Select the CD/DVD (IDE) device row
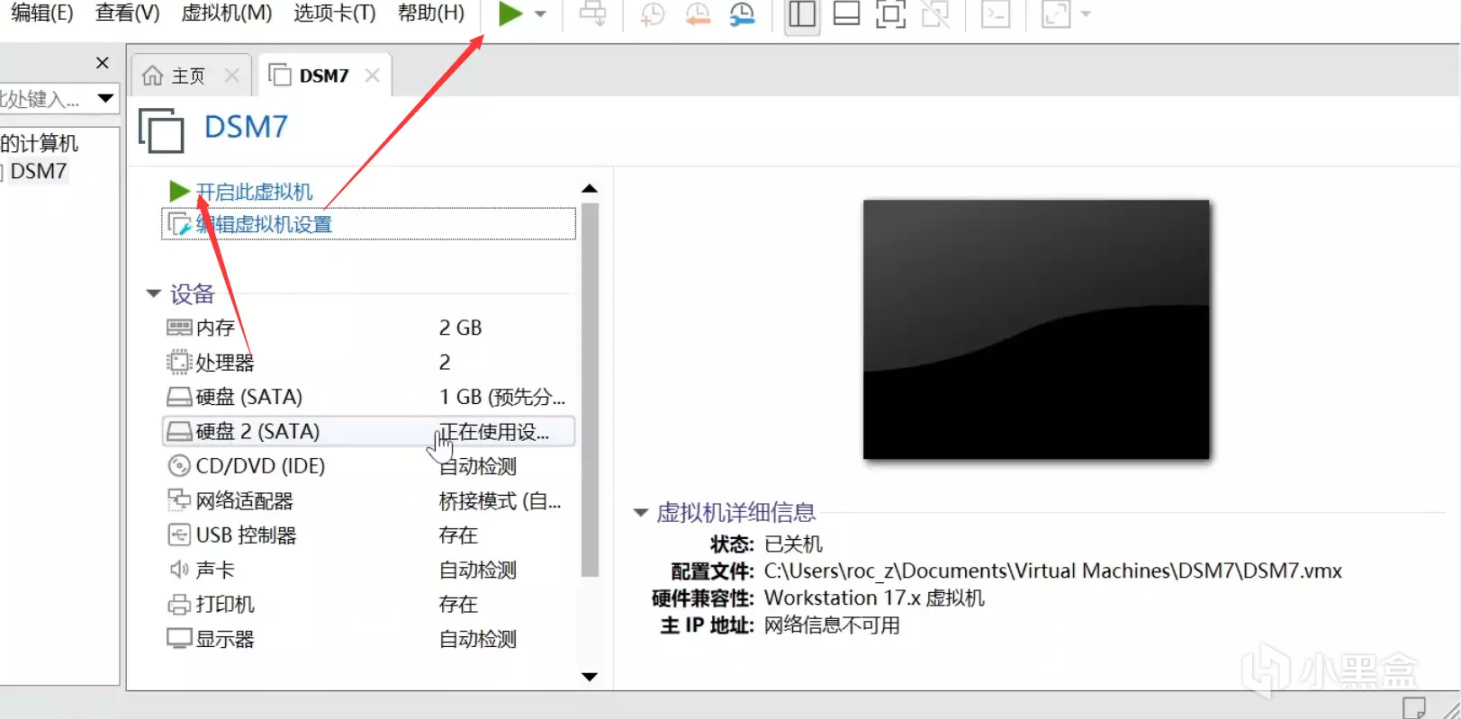 point(369,466)
